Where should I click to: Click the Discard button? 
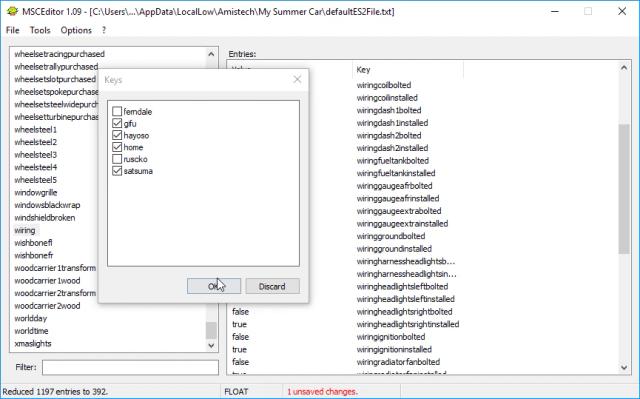coord(272,286)
